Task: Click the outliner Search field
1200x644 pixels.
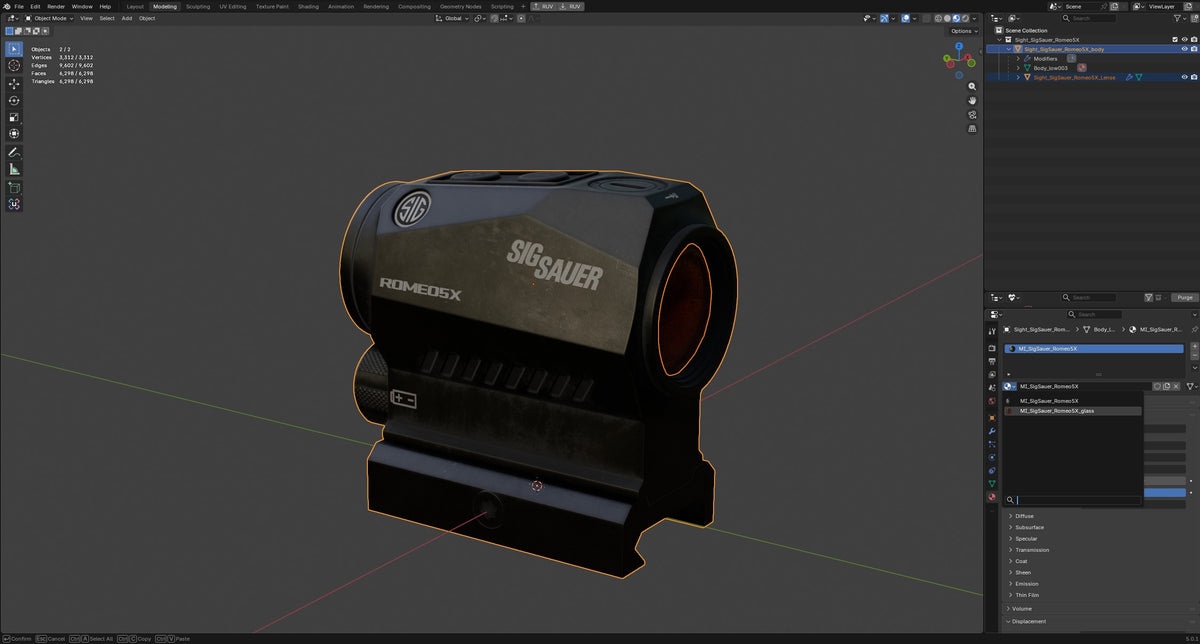Action: (1091, 18)
